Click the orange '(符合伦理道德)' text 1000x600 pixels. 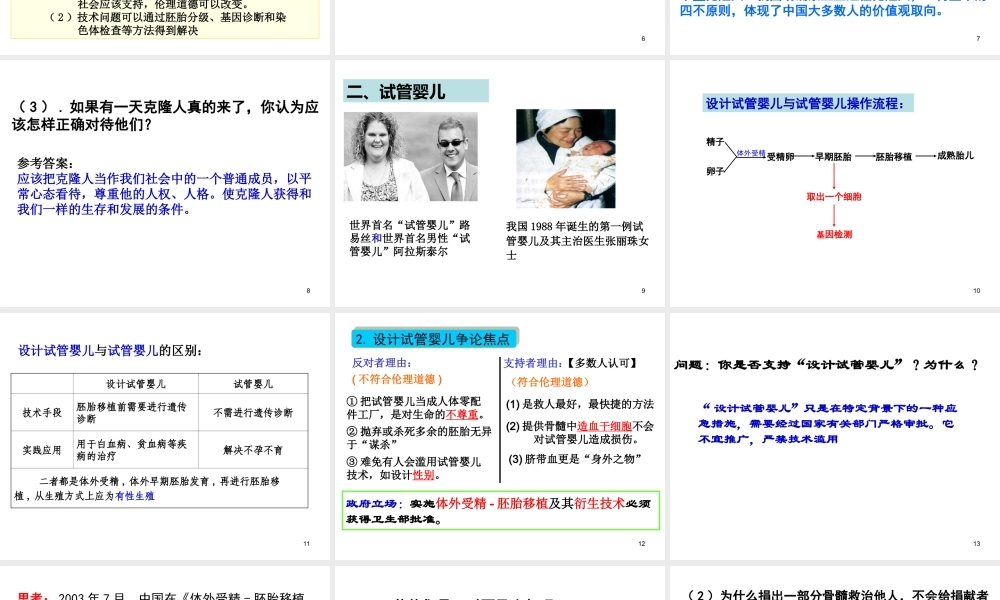click(550, 382)
